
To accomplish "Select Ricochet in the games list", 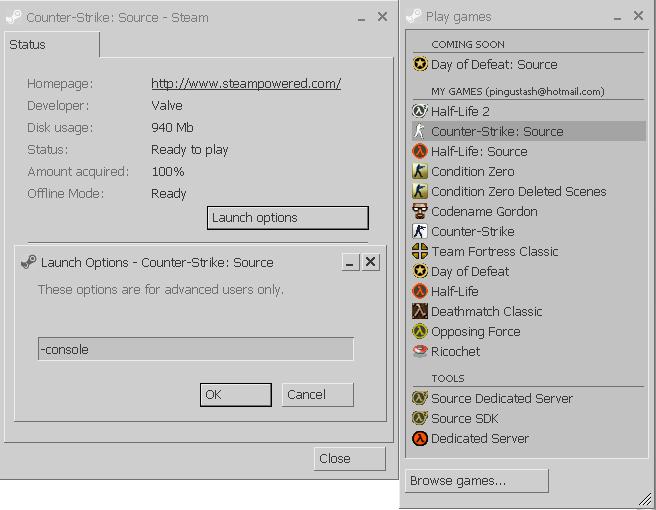I will click(528, 351).
